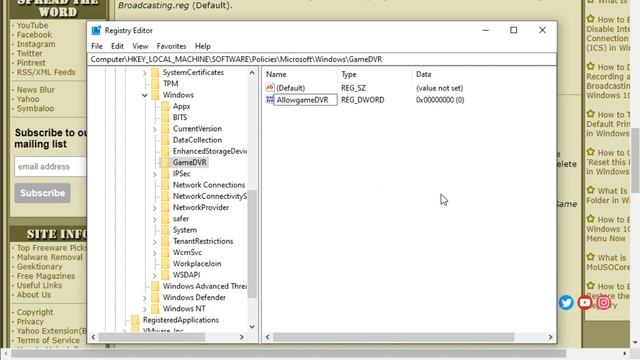The height and width of the screenshot is (360, 640).
Task: Click the Windows Defender folder icon
Action: (155, 298)
